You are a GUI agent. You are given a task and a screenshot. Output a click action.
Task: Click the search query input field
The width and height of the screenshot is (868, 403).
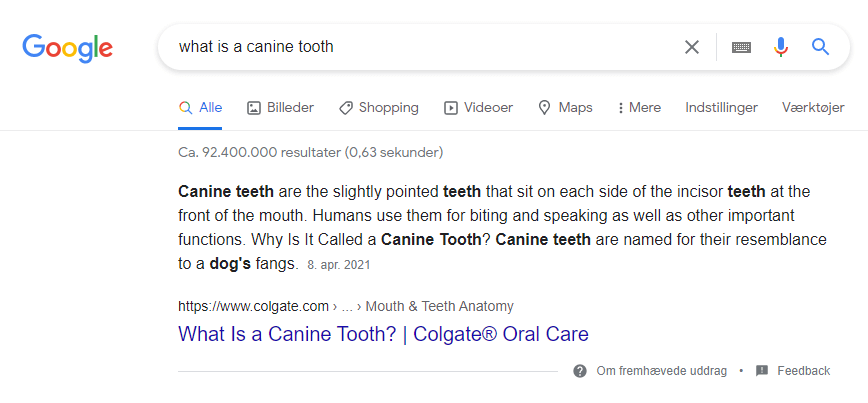click(x=420, y=47)
